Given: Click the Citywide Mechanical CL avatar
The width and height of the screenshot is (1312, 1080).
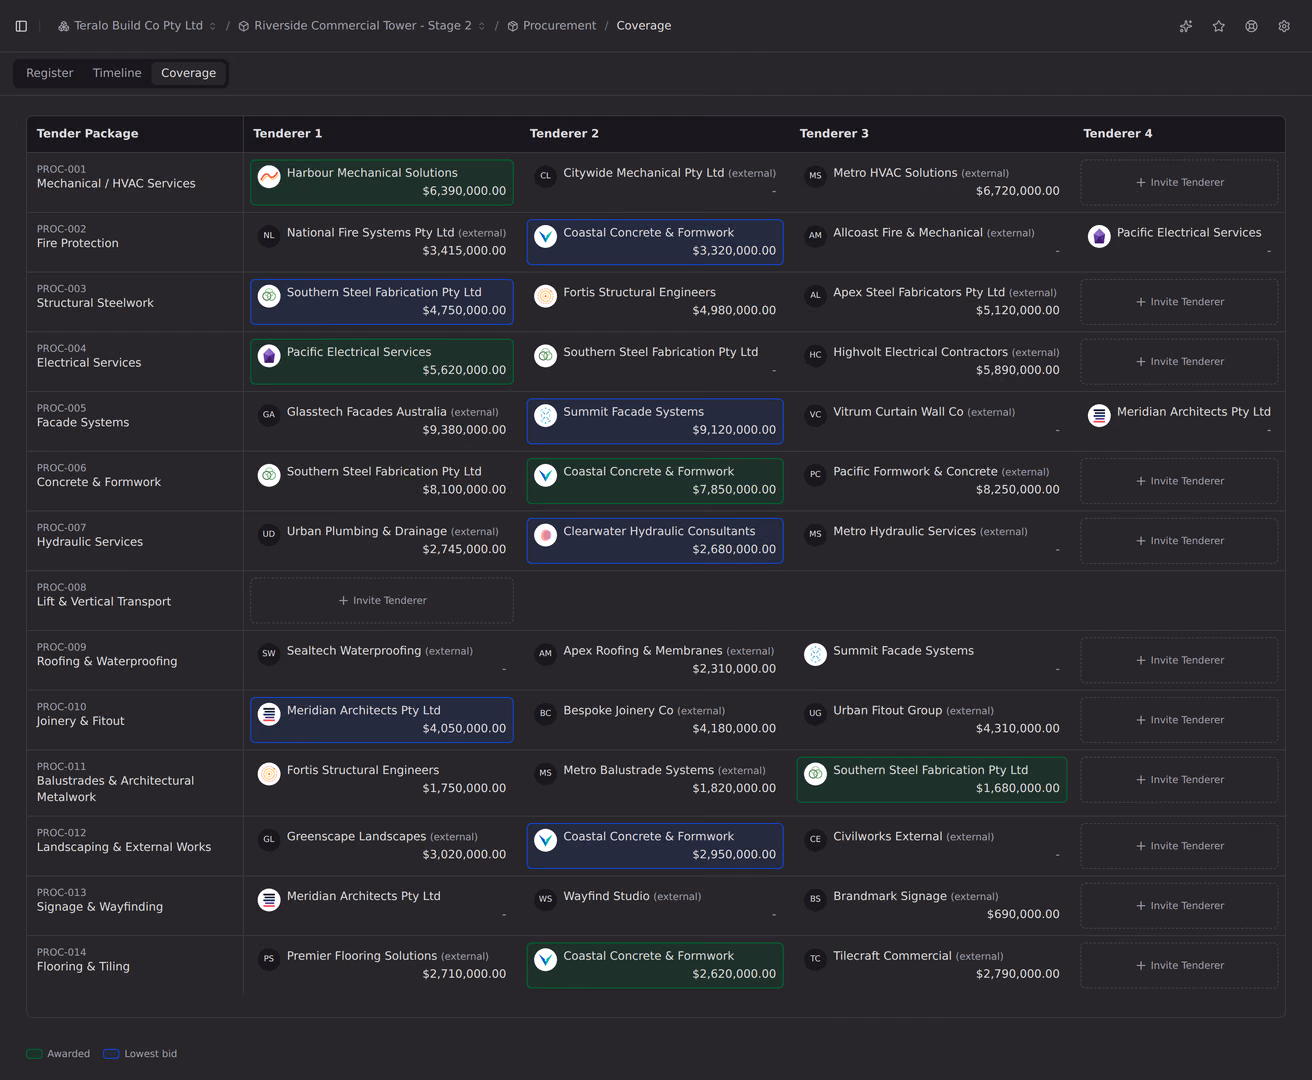Looking at the screenshot, I should tap(545, 176).
